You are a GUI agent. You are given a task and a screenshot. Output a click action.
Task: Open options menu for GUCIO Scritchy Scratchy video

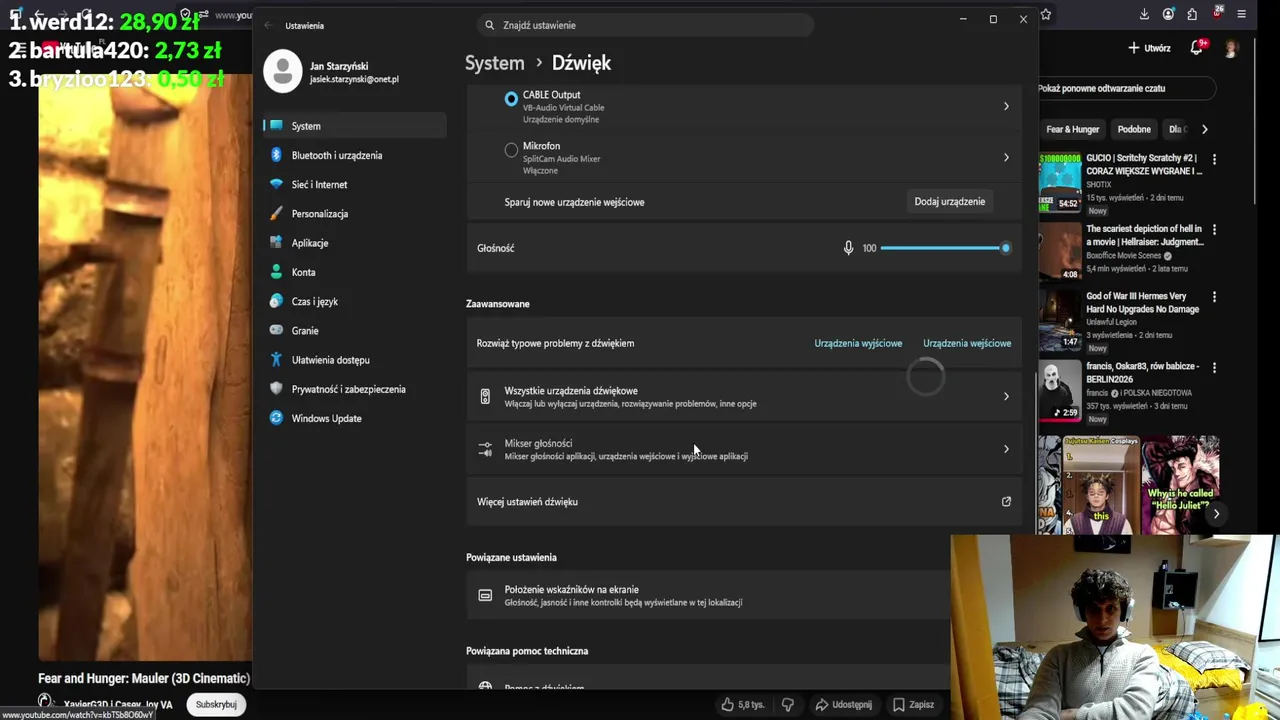(x=1214, y=159)
